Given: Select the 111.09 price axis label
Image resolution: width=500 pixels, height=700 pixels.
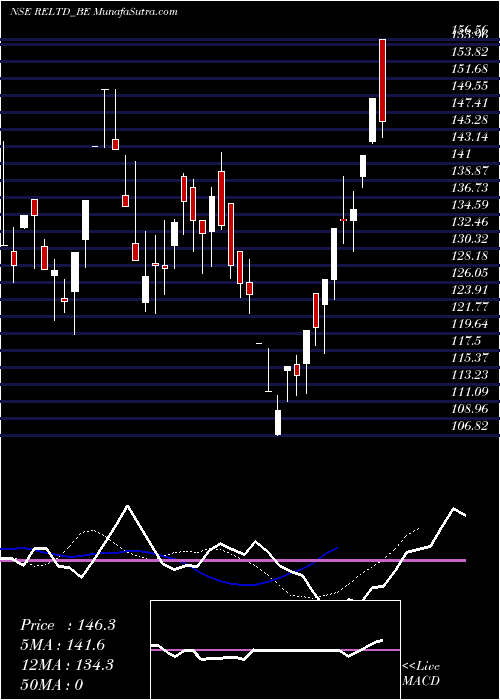Looking at the screenshot, I should [469, 392].
